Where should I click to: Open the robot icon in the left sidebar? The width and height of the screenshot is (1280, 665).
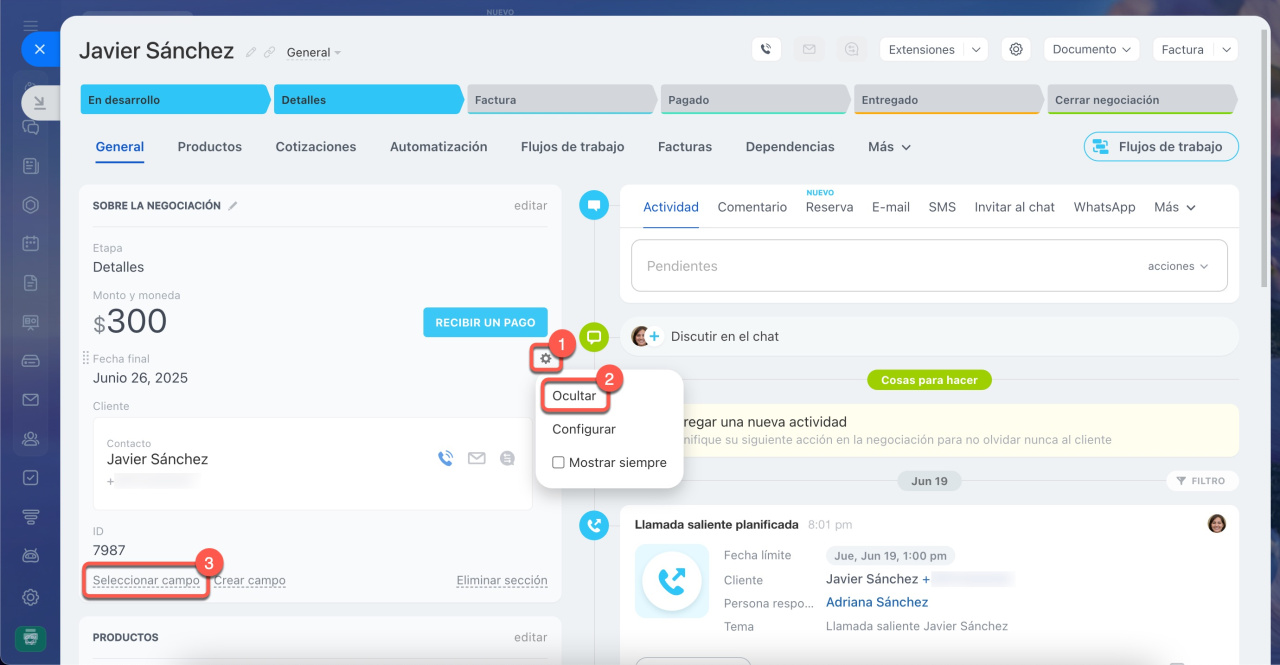(x=31, y=555)
